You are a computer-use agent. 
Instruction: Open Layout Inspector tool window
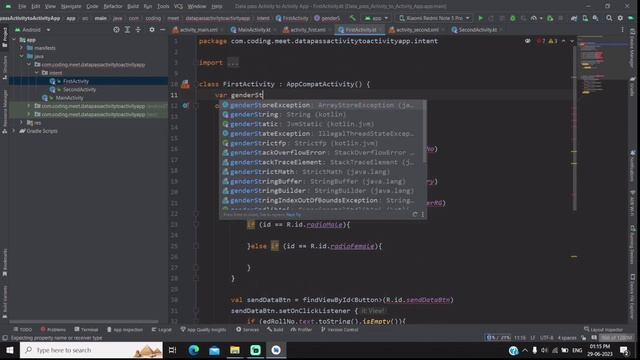(603, 329)
